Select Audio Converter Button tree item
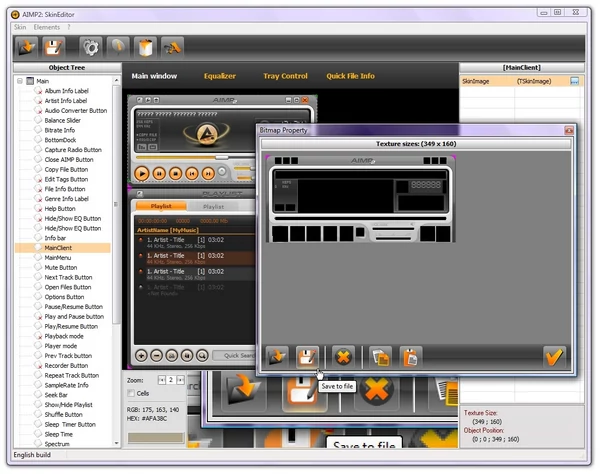 [x=76, y=111]
